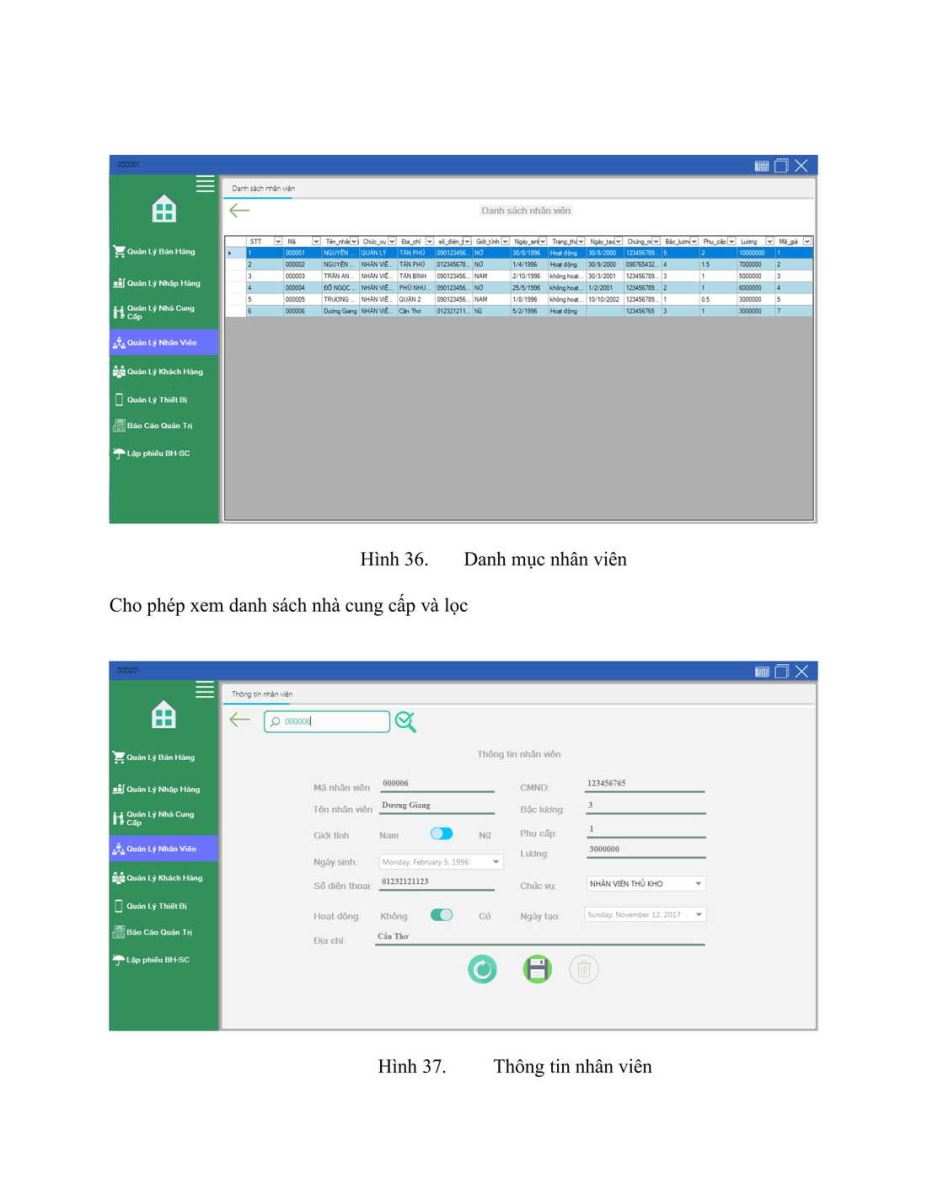Click the Dương Giang cell in the table
Image resolution: width=927 pixels, height=1200 pixels.
point(342,311)
